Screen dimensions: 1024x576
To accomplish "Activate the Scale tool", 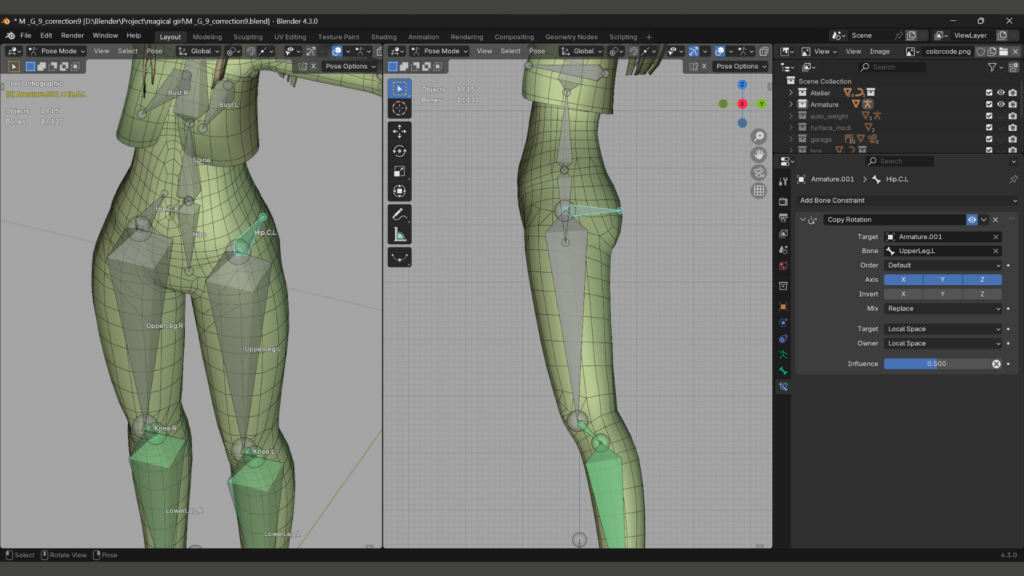I will click(399, 171).
